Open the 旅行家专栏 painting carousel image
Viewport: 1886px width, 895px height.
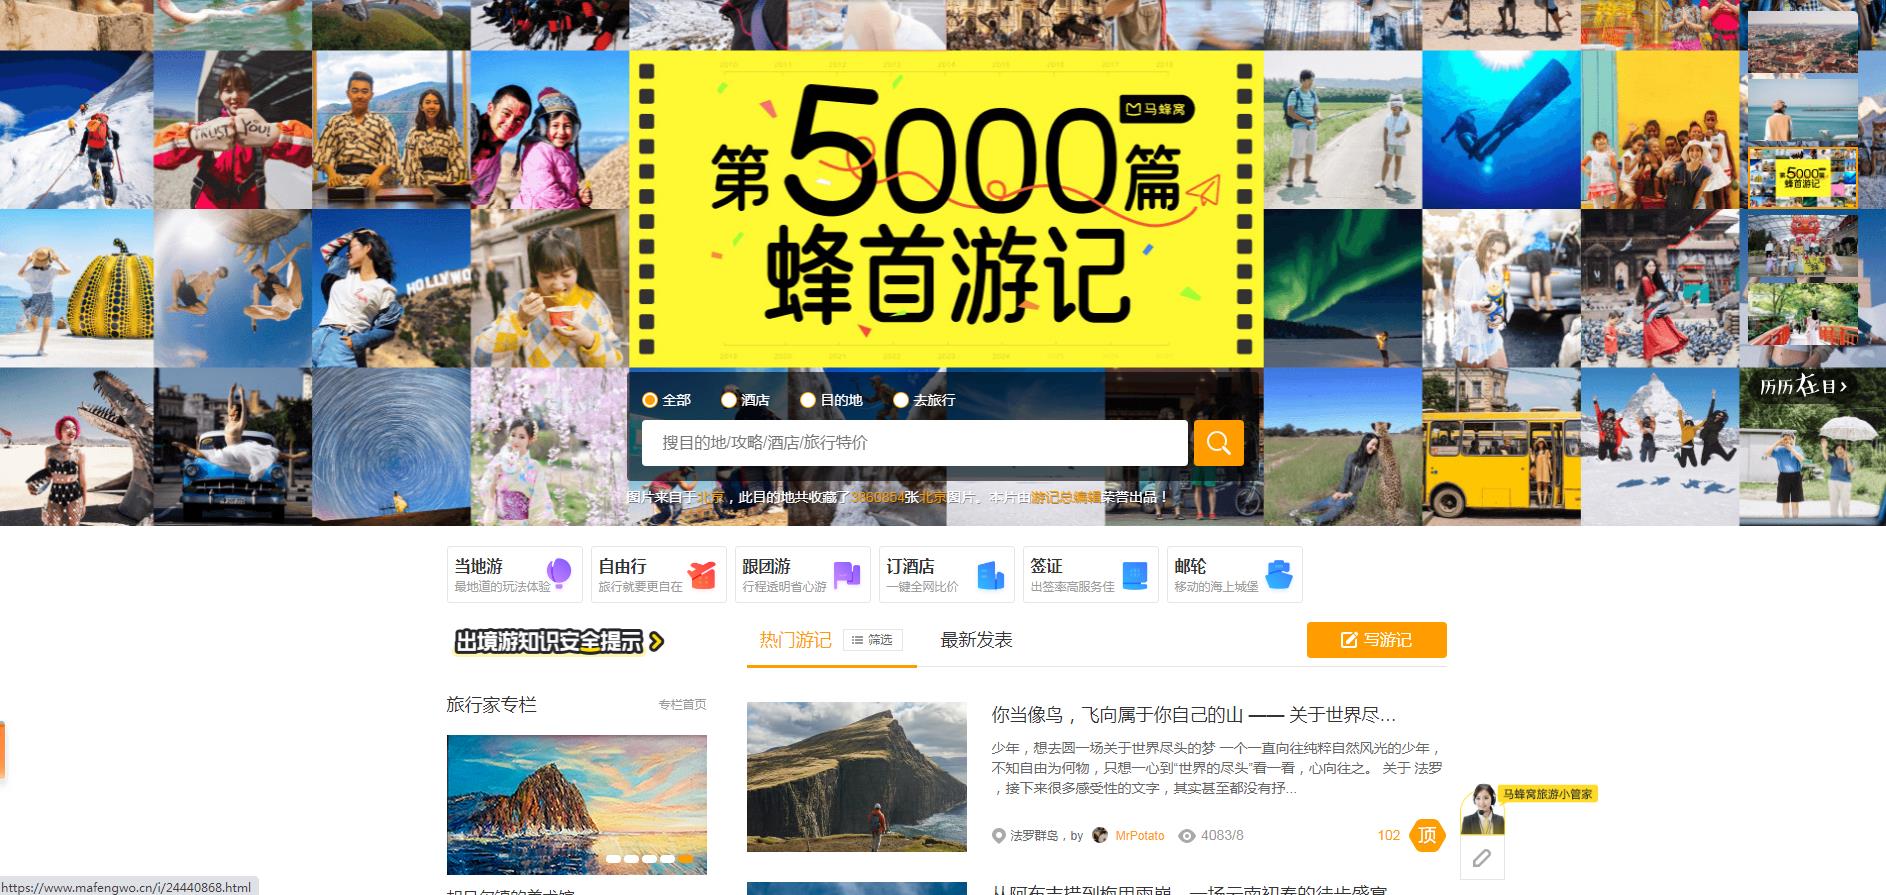point(577,805)
